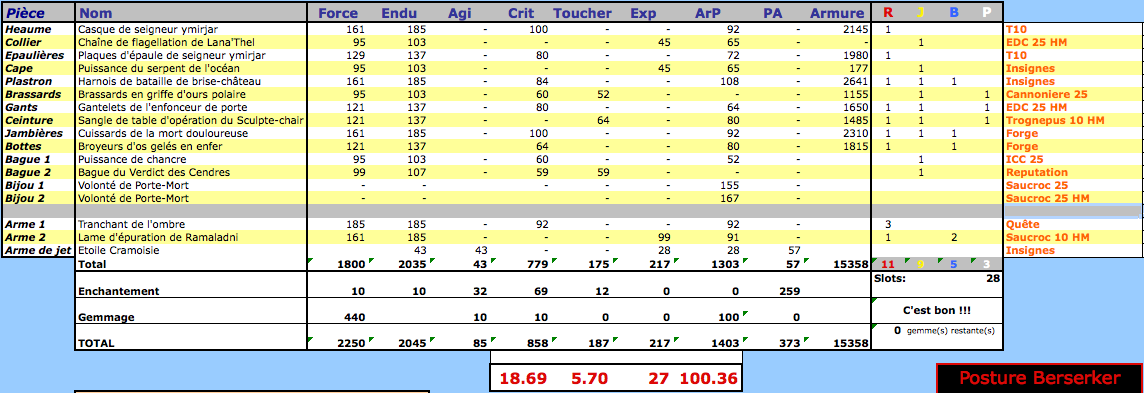Click source cell Quête
This screenshot has width=1144, height=393.
click(x=1022, y=224)
